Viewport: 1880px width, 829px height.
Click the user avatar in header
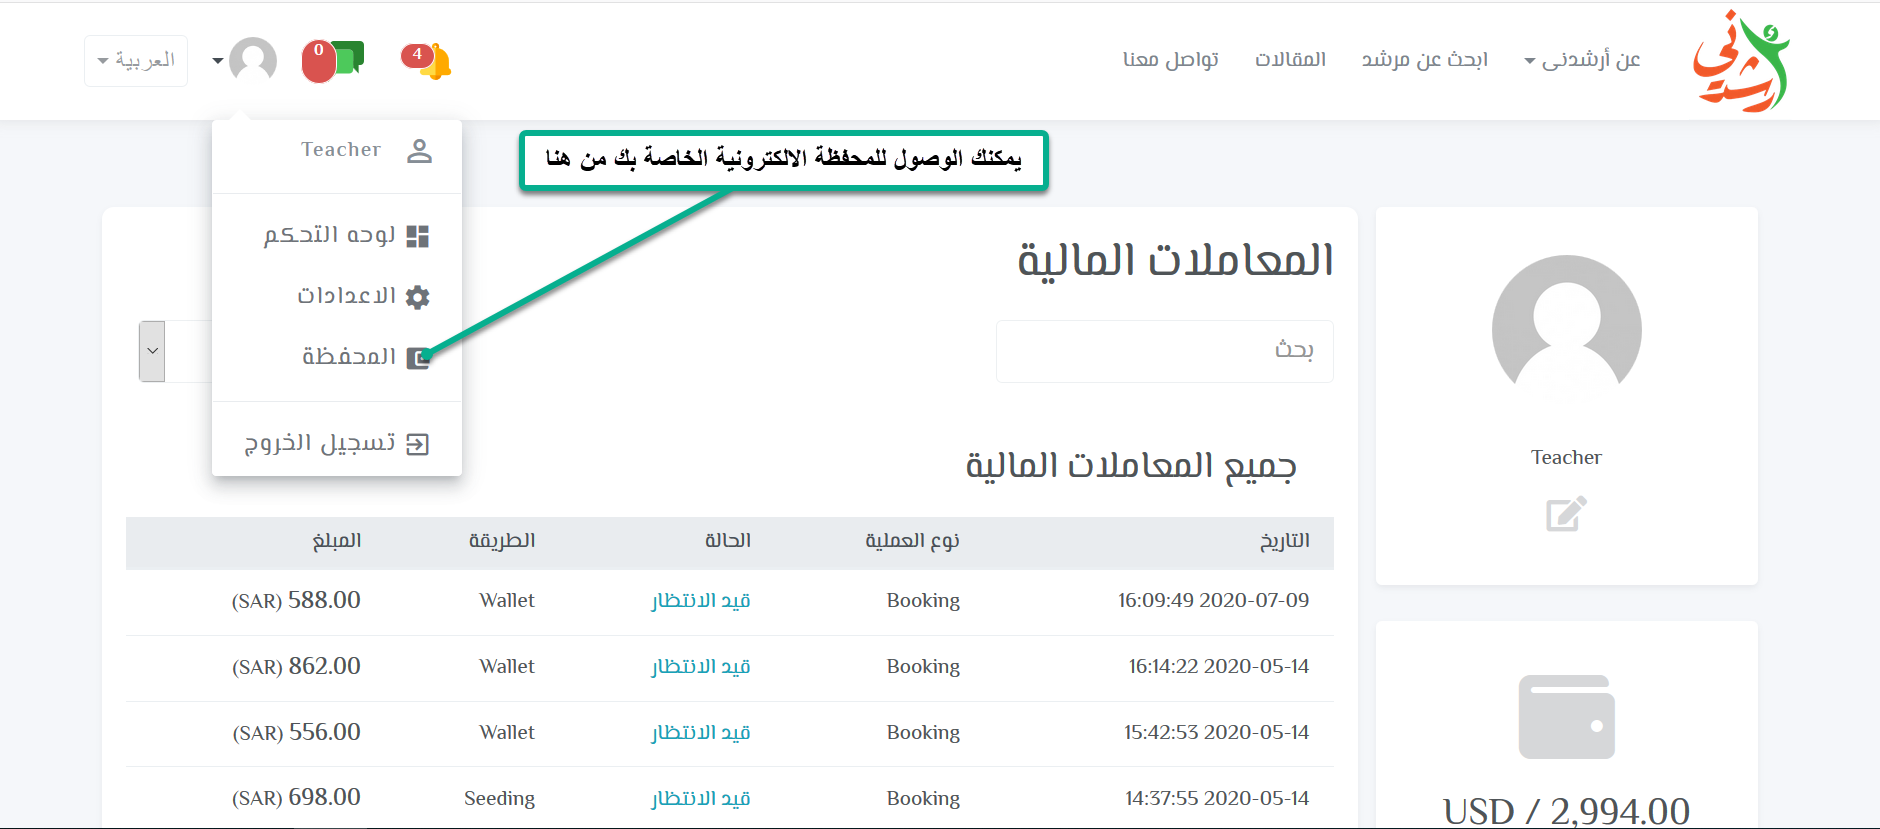pos(252,60)
